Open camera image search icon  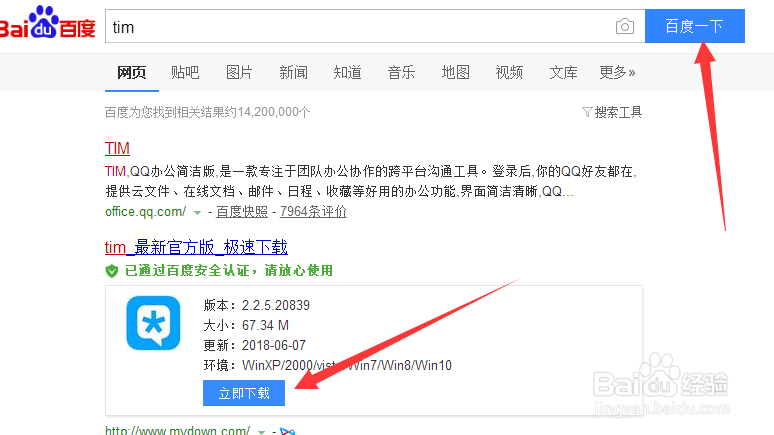tap(624, 26)
